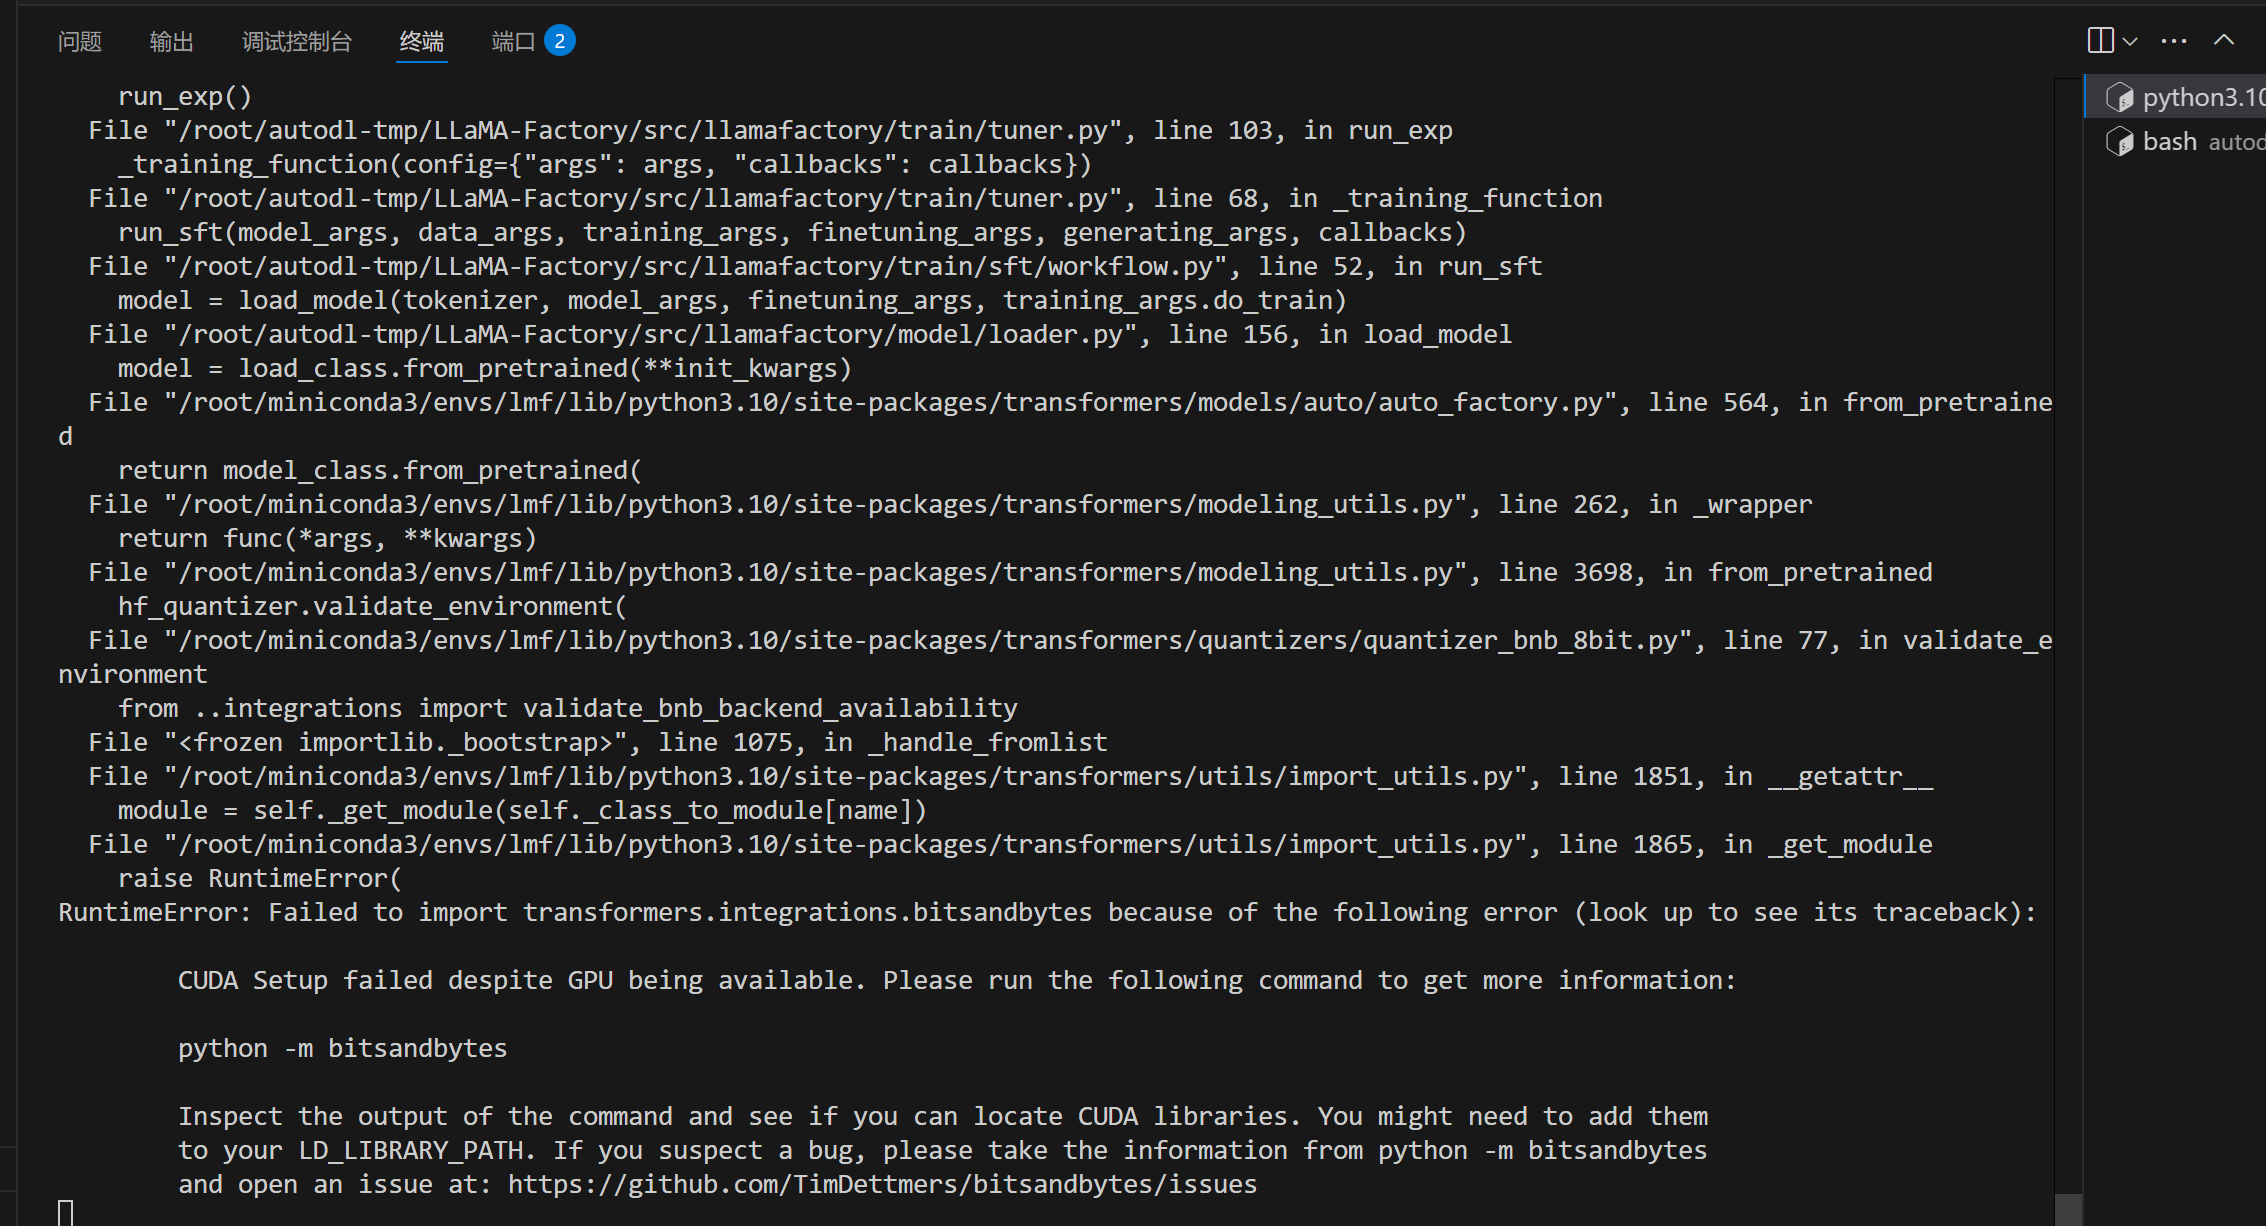The width and height of the screenshot is (2266, 1226).
Task: Open the bitsandbytes GitHub issues link
Action: pos(882,1184)
